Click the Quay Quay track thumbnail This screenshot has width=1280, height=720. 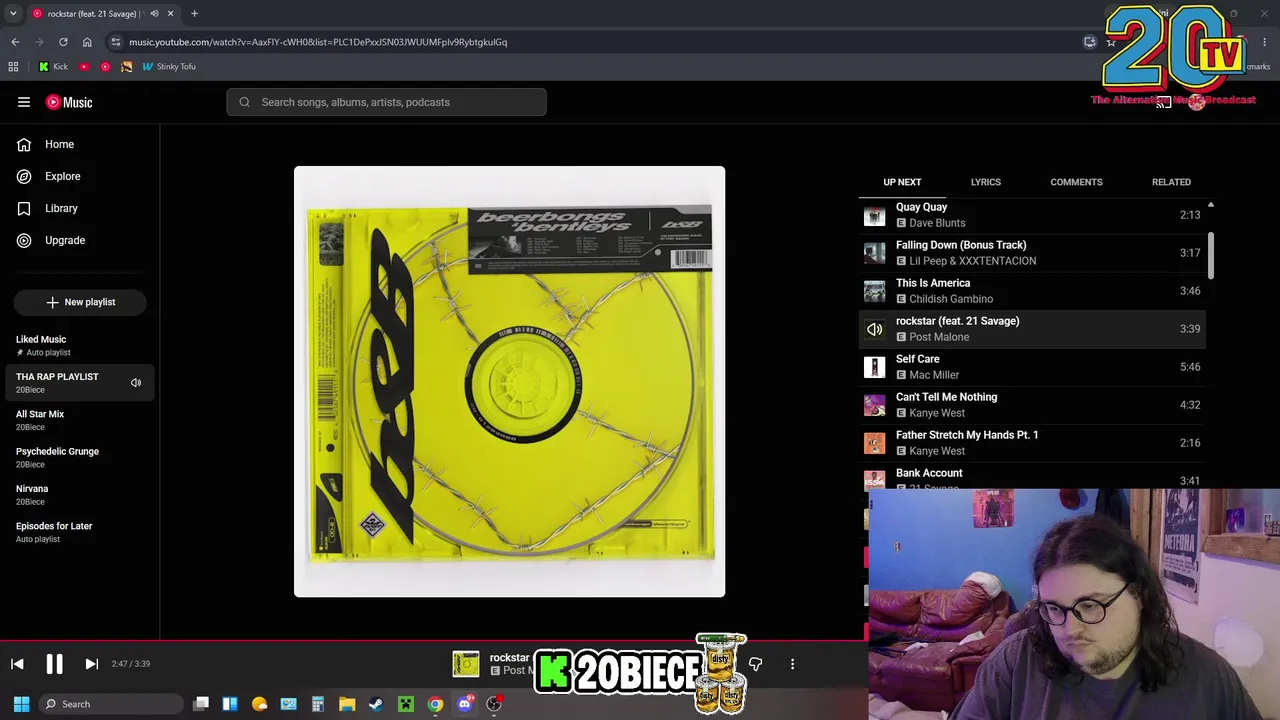point(875,215)
